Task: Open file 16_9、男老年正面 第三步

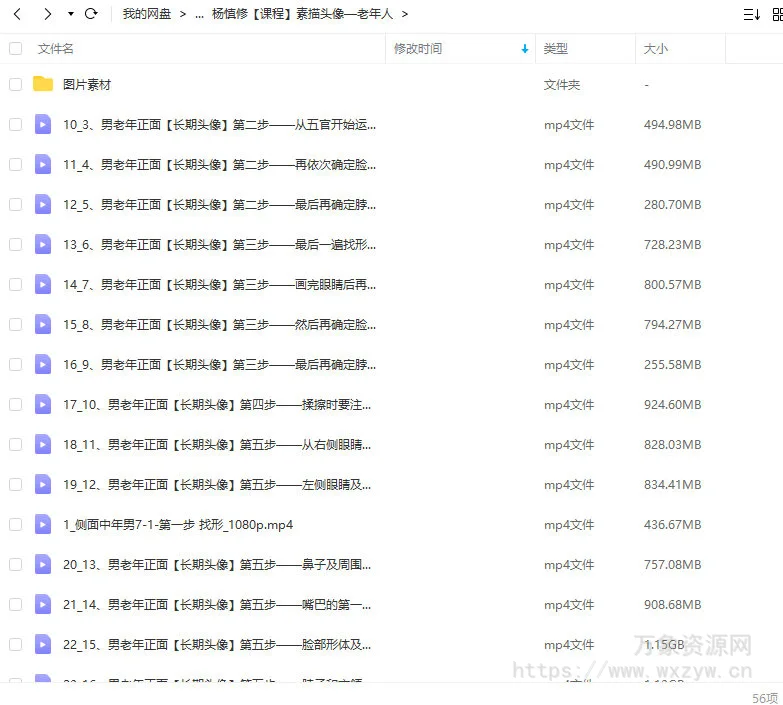Action: (219, 364)
